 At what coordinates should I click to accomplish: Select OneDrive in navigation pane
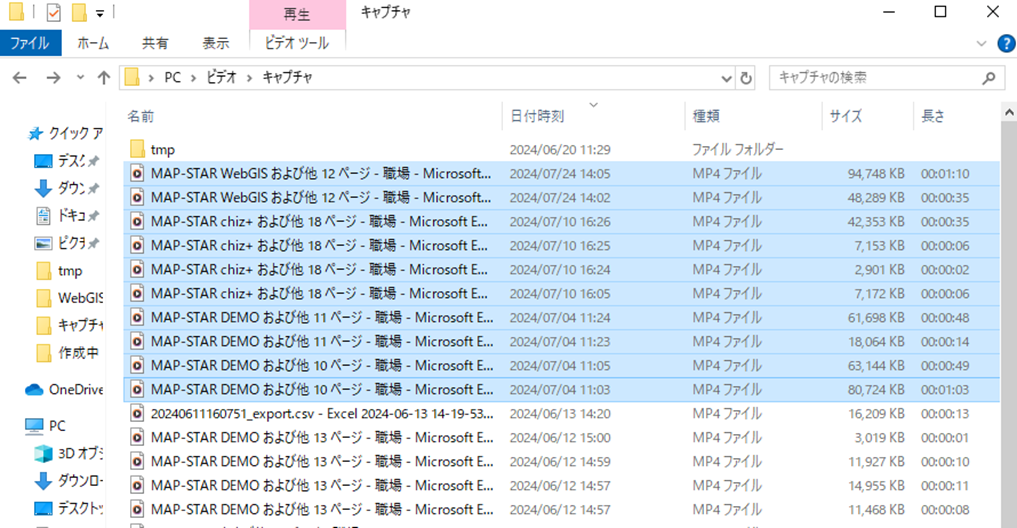(64, 389)
